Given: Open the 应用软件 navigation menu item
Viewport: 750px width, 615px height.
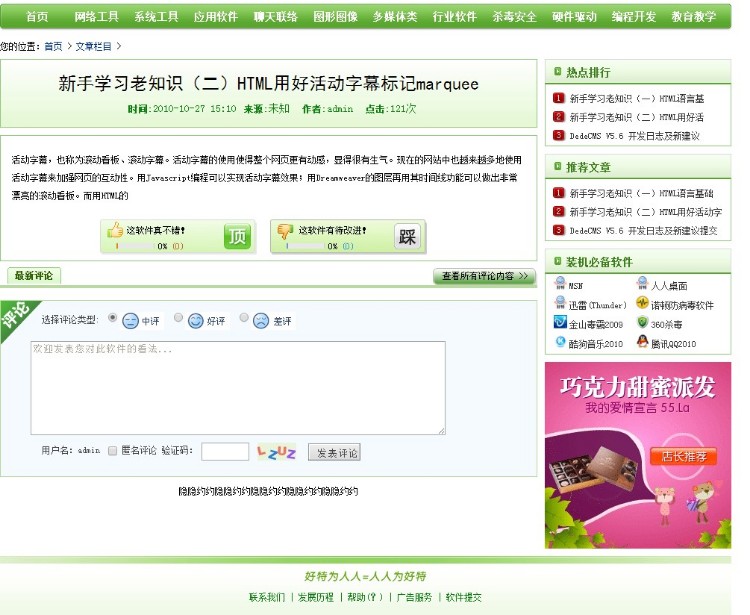Looking at the screenshot, I should 216,17.
